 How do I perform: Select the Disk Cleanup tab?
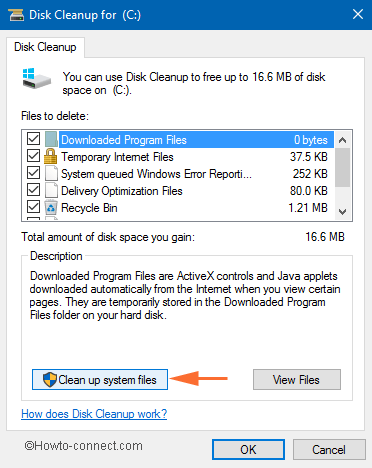pyautogui.click(x=45, y=47)
